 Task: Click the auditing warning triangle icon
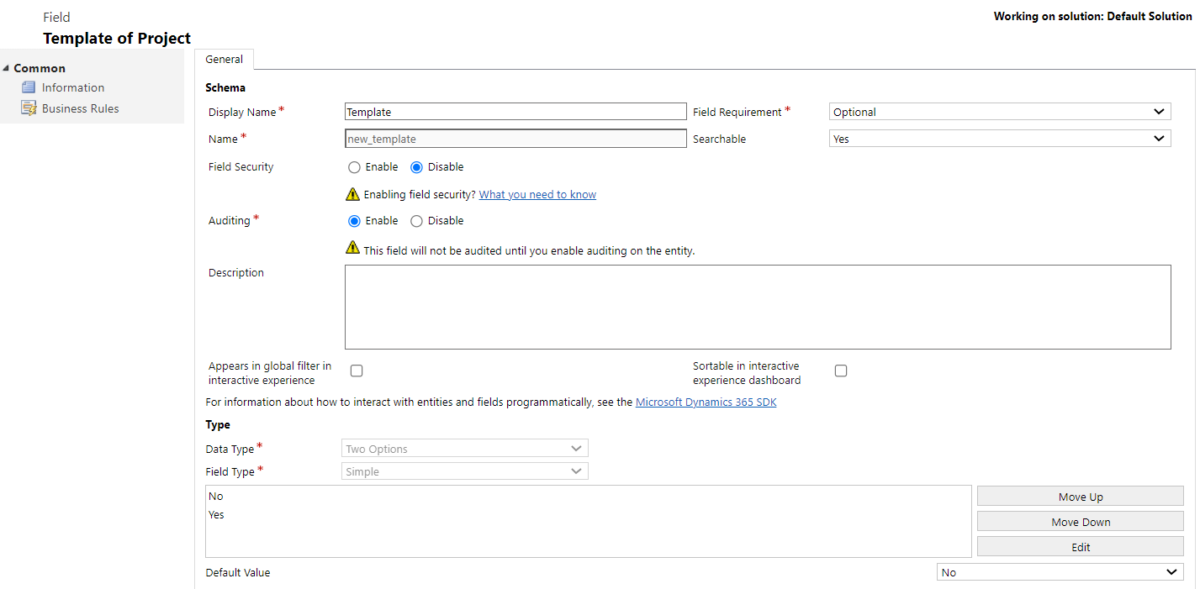pos(352,248)
